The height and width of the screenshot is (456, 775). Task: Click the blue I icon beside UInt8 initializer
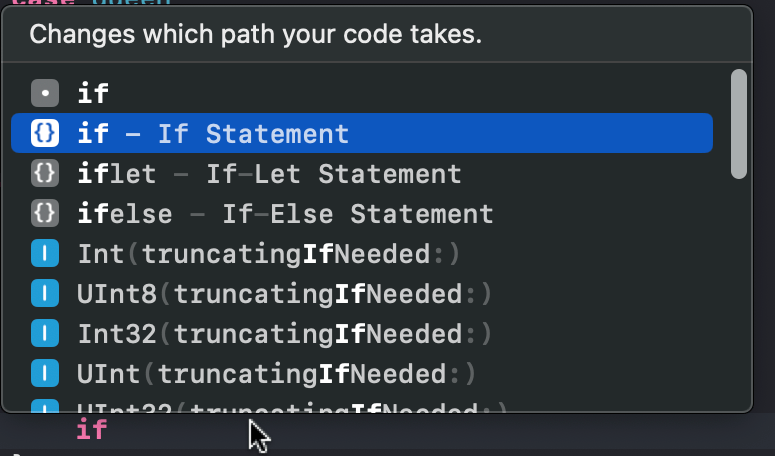point(45,294)
